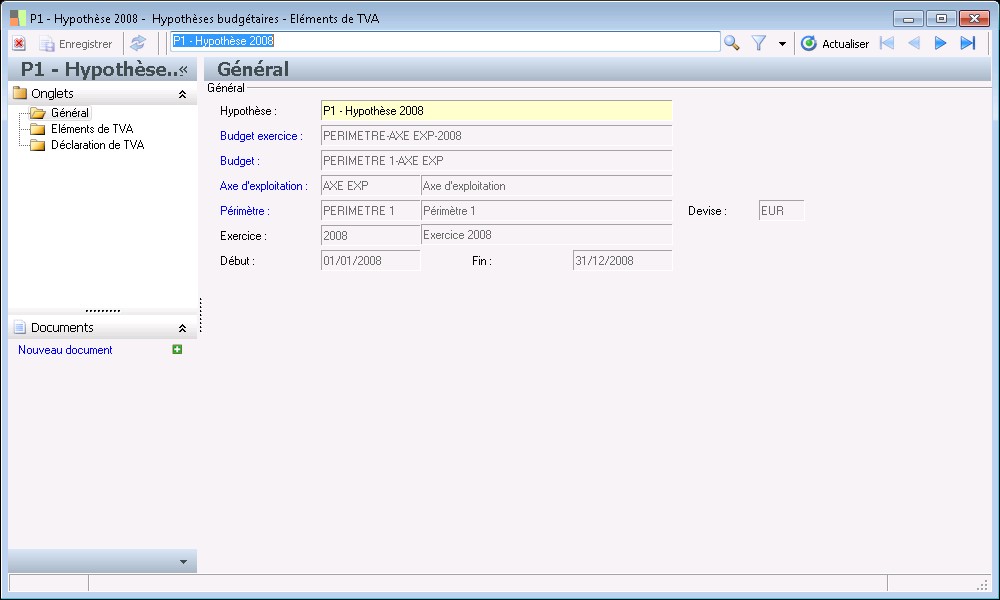Click the Exercice 2008 description field
Screen dimensions: 1000x600
point(547,235)
